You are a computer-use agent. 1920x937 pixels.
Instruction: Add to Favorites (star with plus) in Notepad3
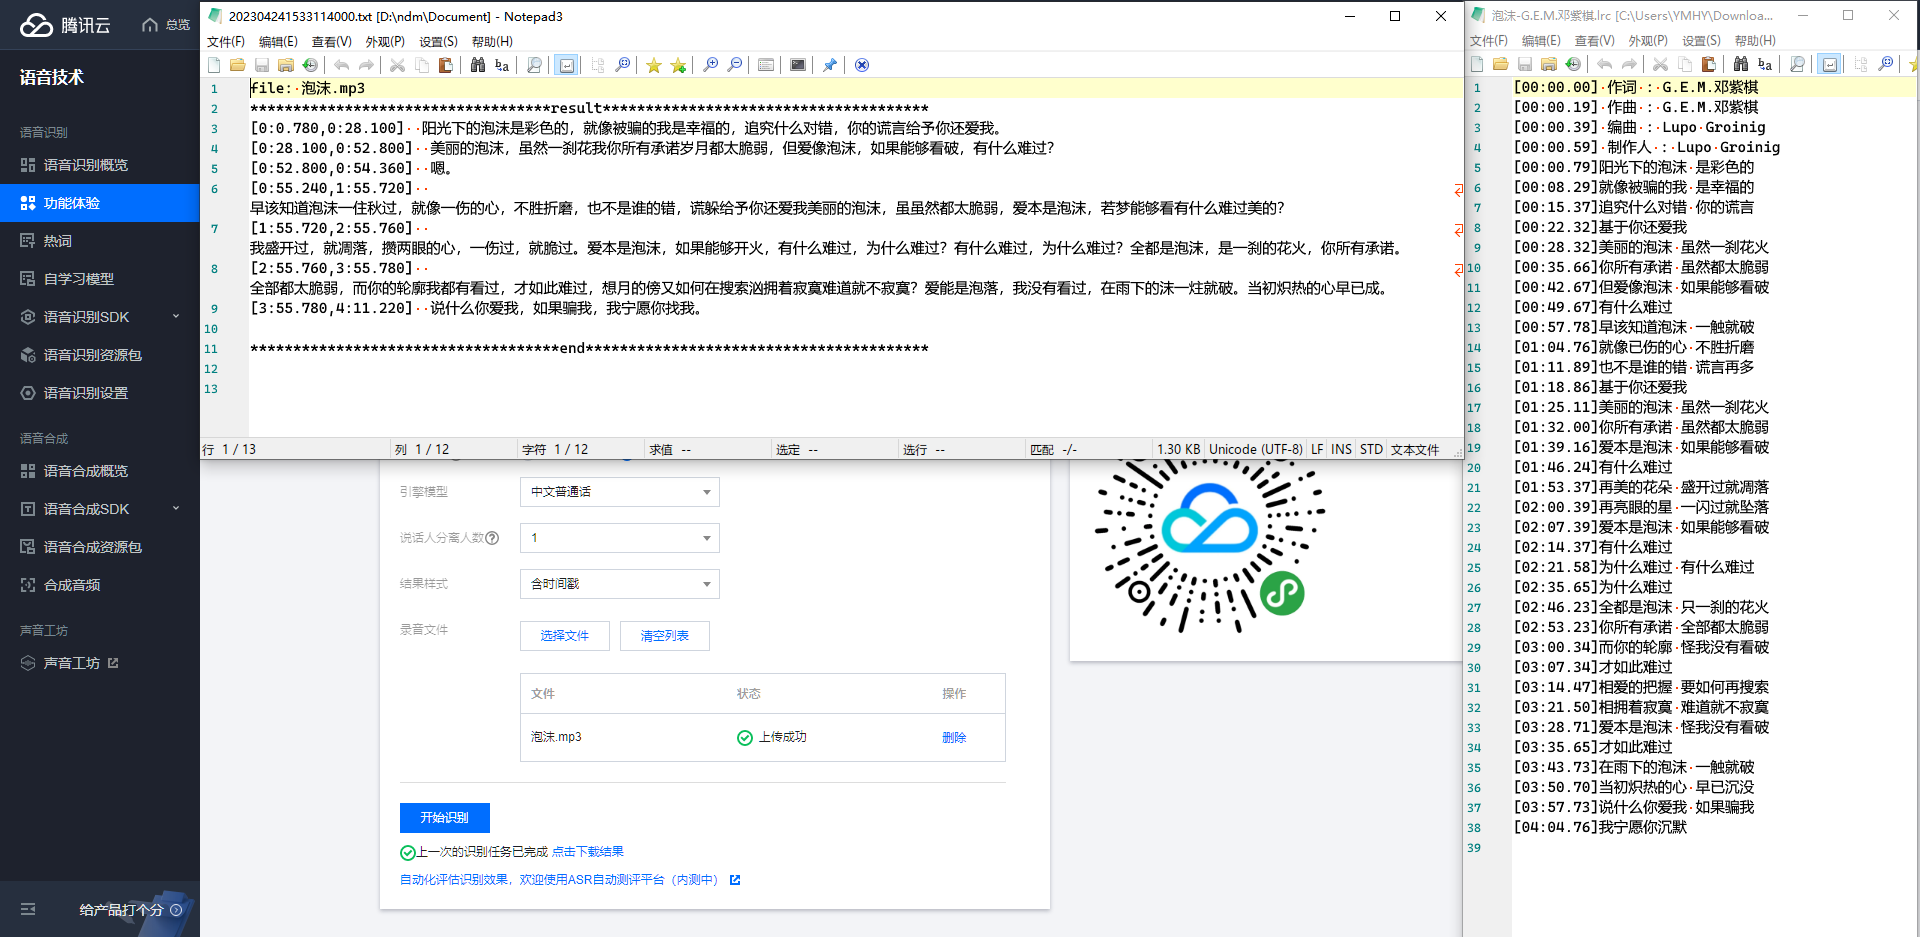click(678, 65)
